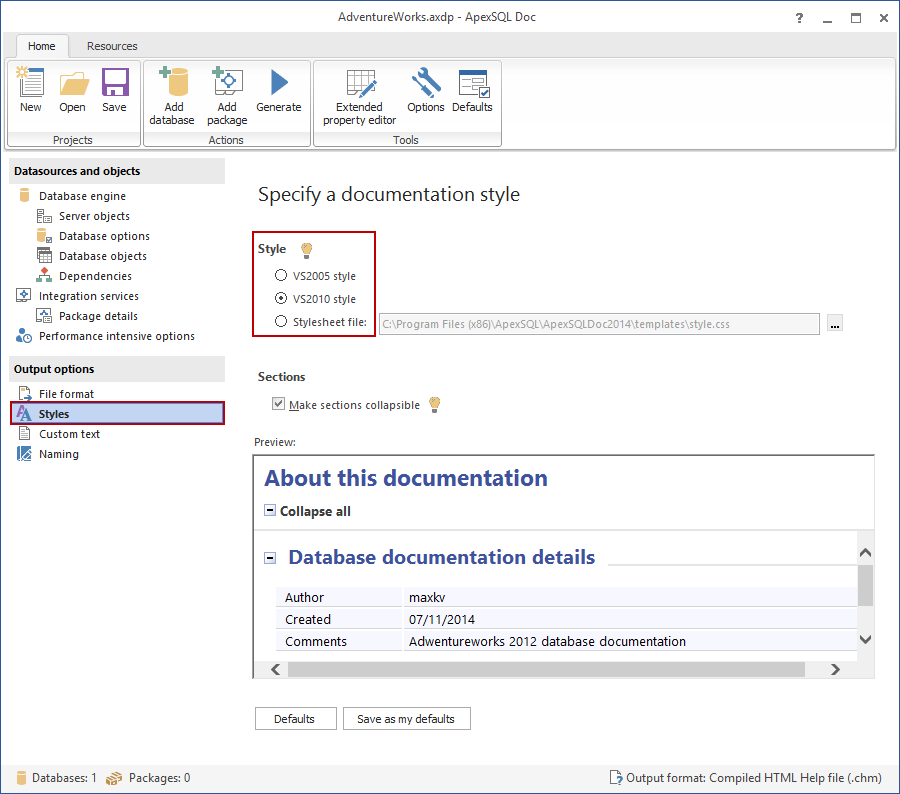Click the Defaults ribbon icon

coord(474,83)
